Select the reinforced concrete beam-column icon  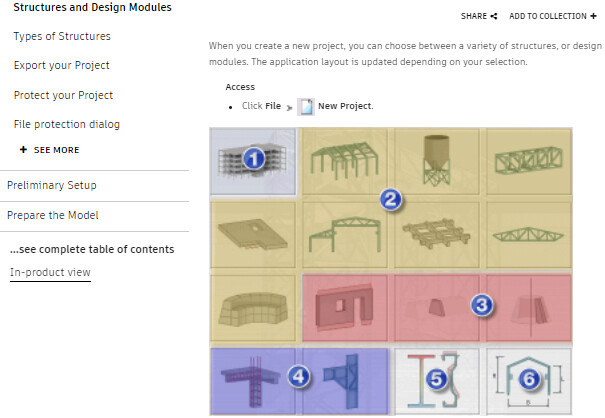pos(254,379)
